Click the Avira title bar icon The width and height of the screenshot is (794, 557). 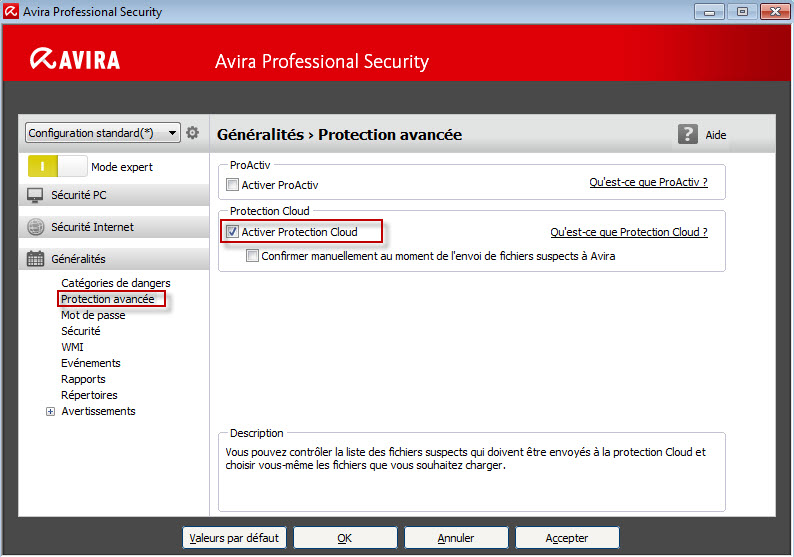click(11, 11)
